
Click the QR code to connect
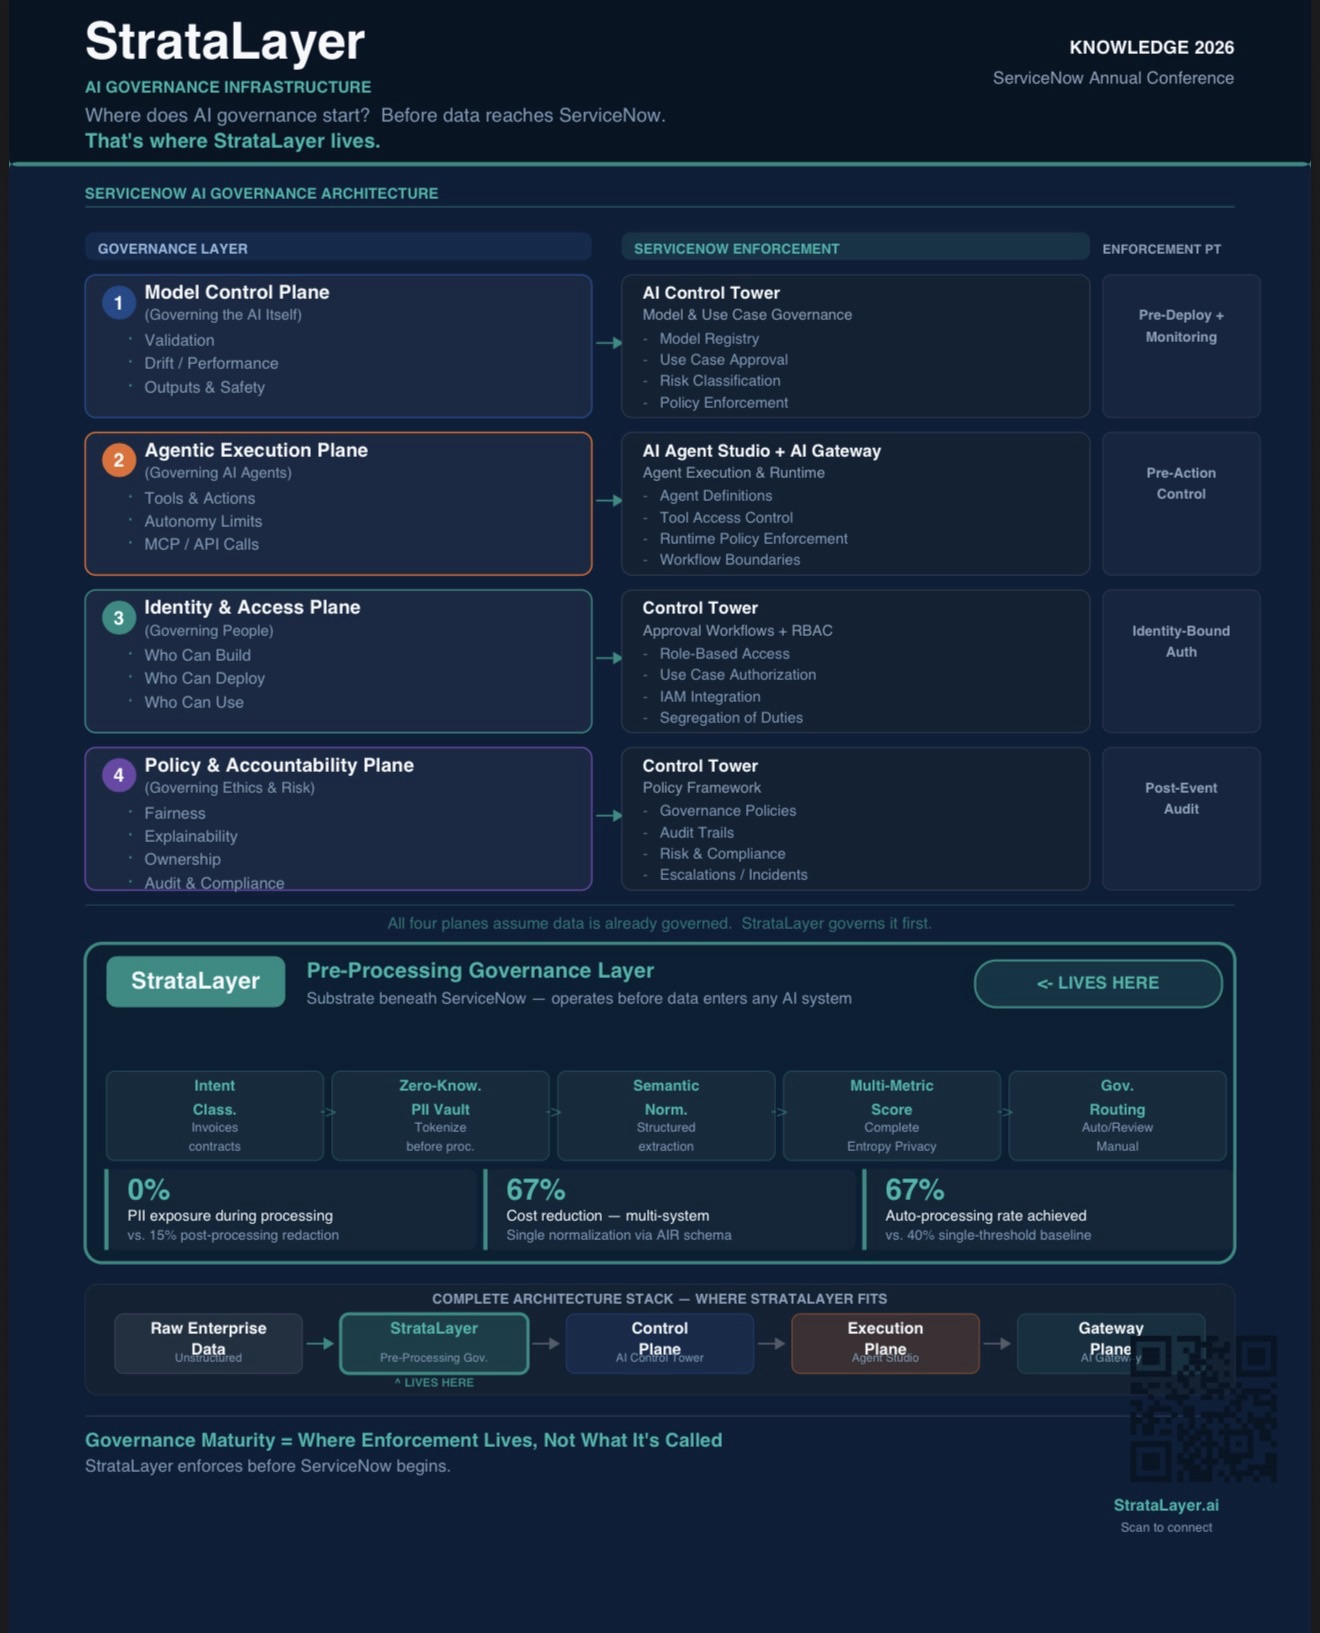tap(1203, 1408)
